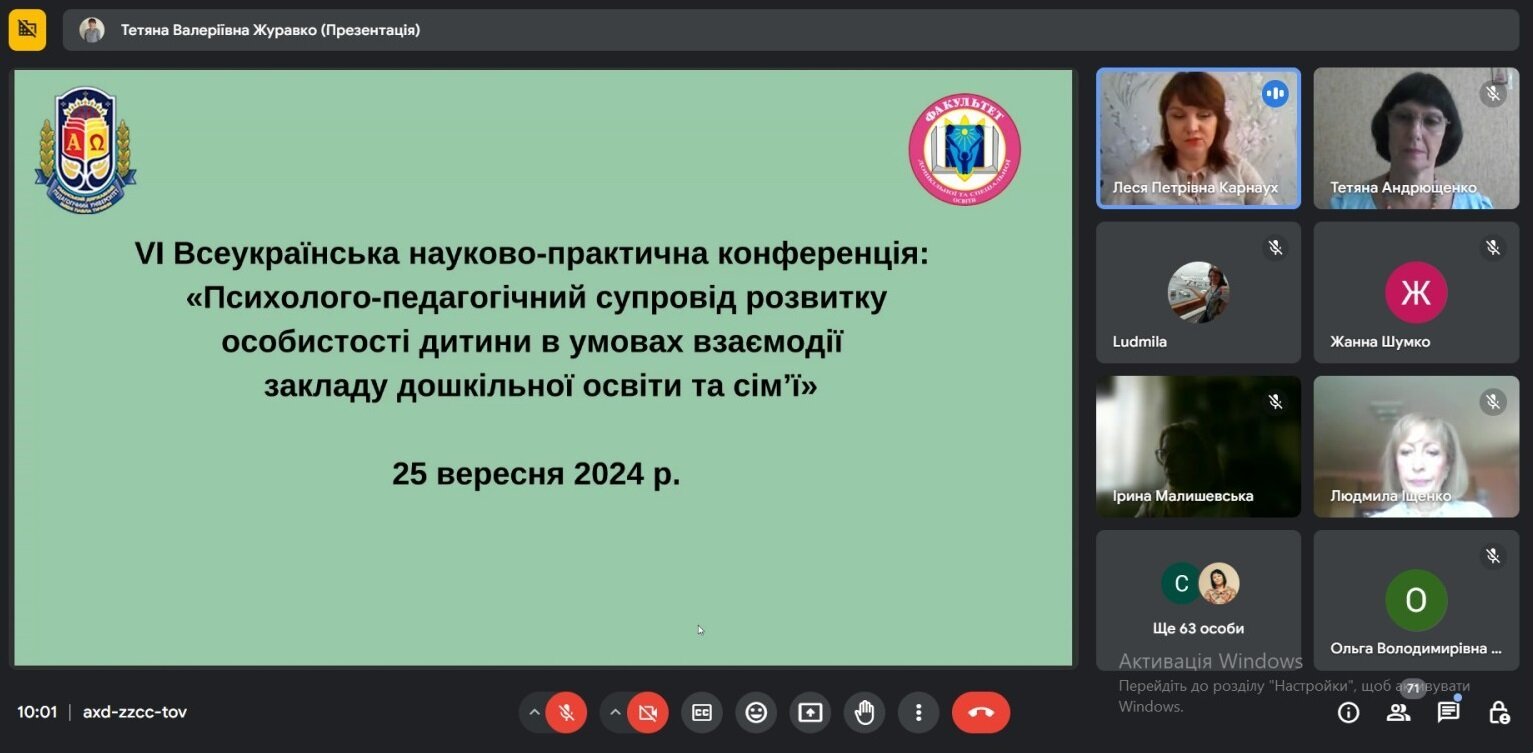Open the chat messages panel

1448,713
